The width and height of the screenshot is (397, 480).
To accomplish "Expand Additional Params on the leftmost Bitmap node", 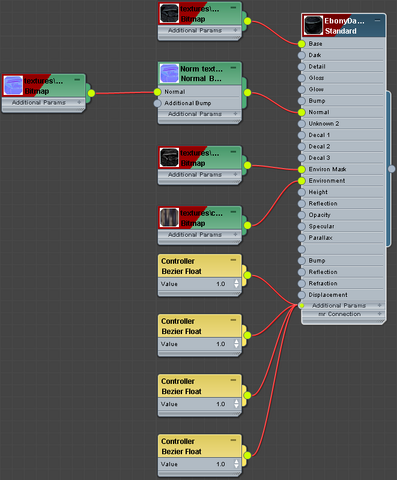I will tap(79, 102).
